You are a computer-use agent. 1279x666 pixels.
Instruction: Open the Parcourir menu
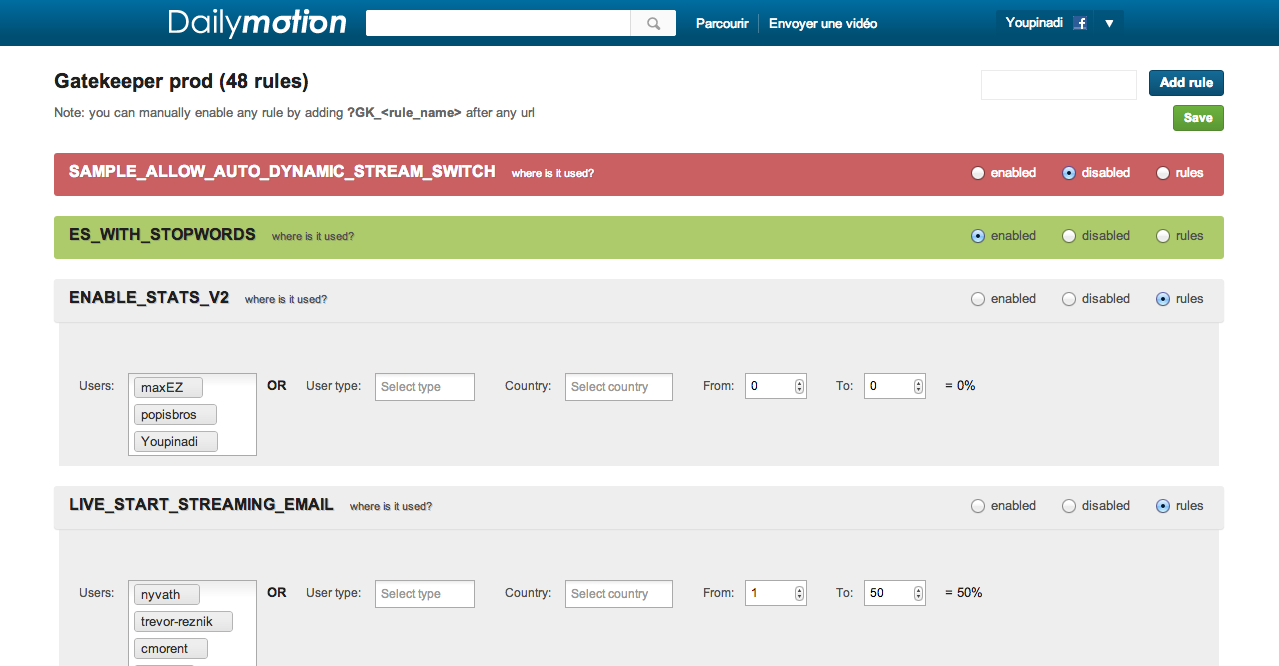point(722,23)
